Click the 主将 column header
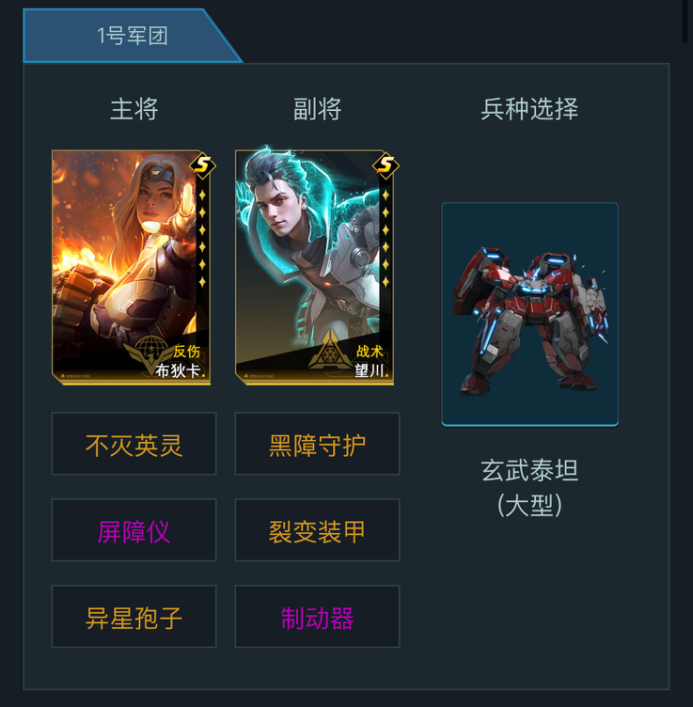Screen dimensions: 693x707 tap(134, 109)
